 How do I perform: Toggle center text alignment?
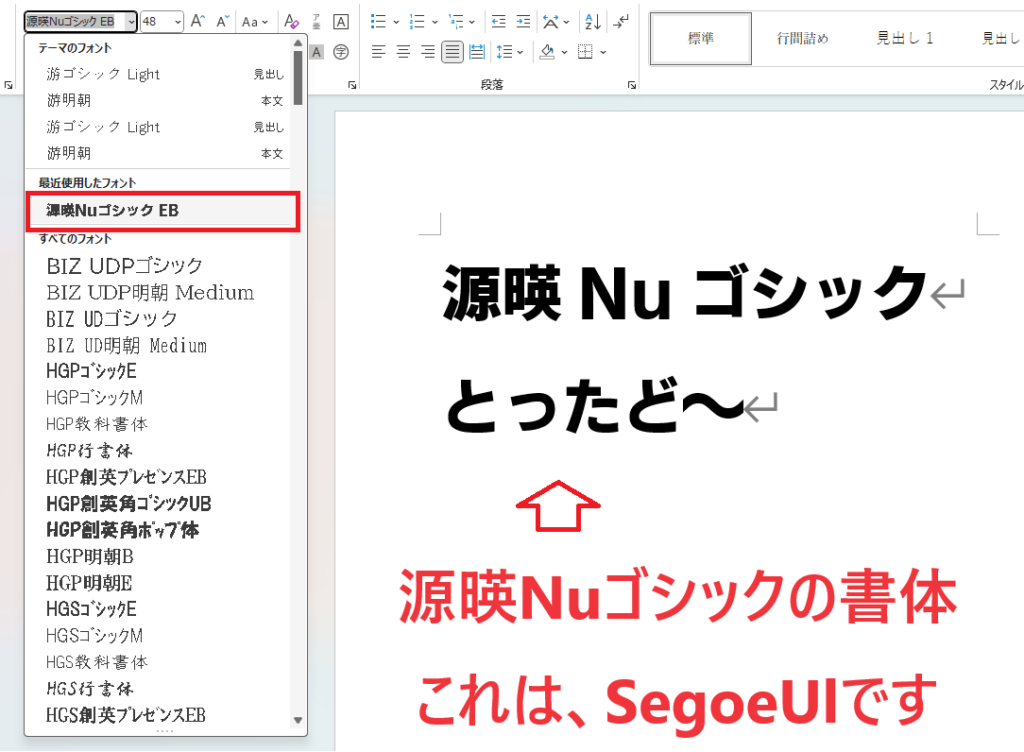coord(403,52)
